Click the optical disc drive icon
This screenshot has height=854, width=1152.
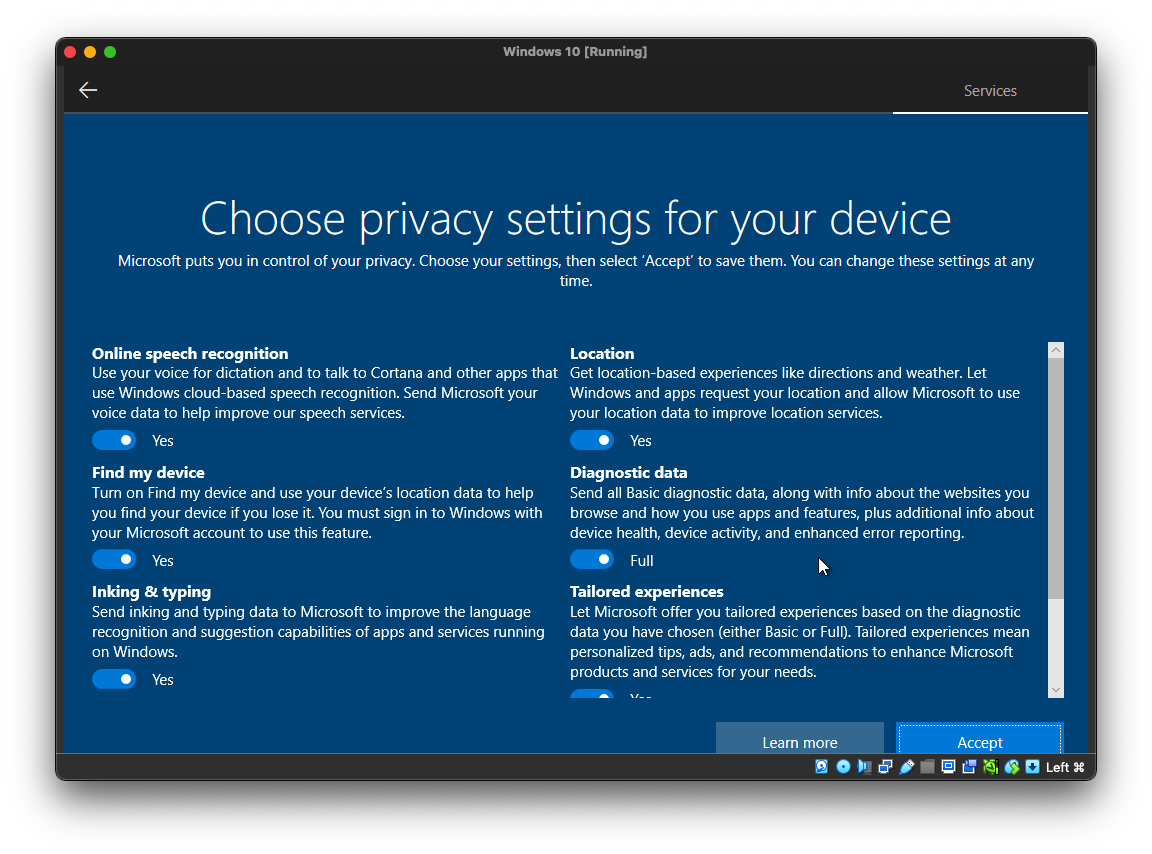tap(843, 767)
